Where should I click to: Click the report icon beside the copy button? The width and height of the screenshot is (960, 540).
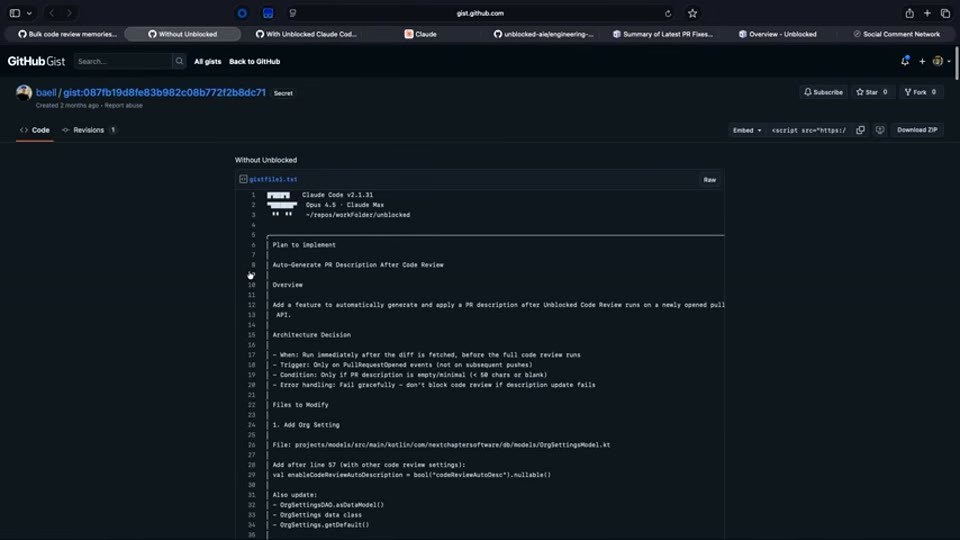tap(880, 130)
